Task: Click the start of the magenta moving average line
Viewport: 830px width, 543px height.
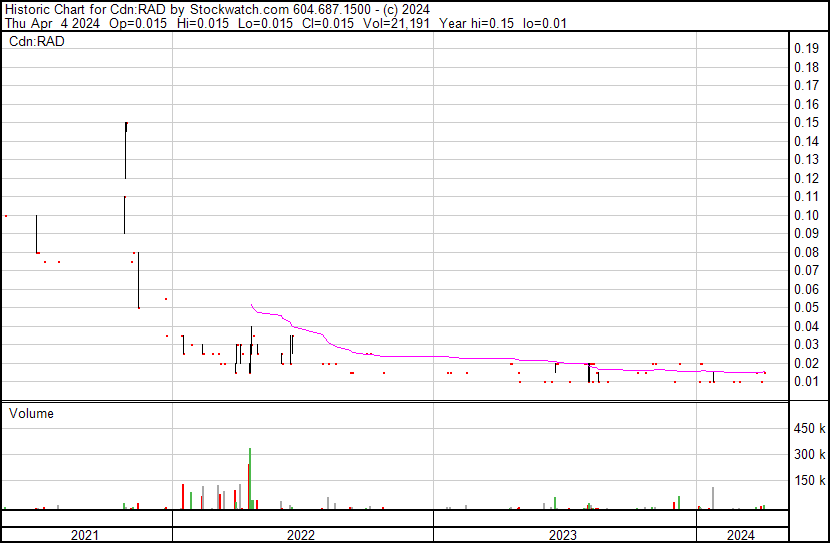Action: tap(251, 305)
